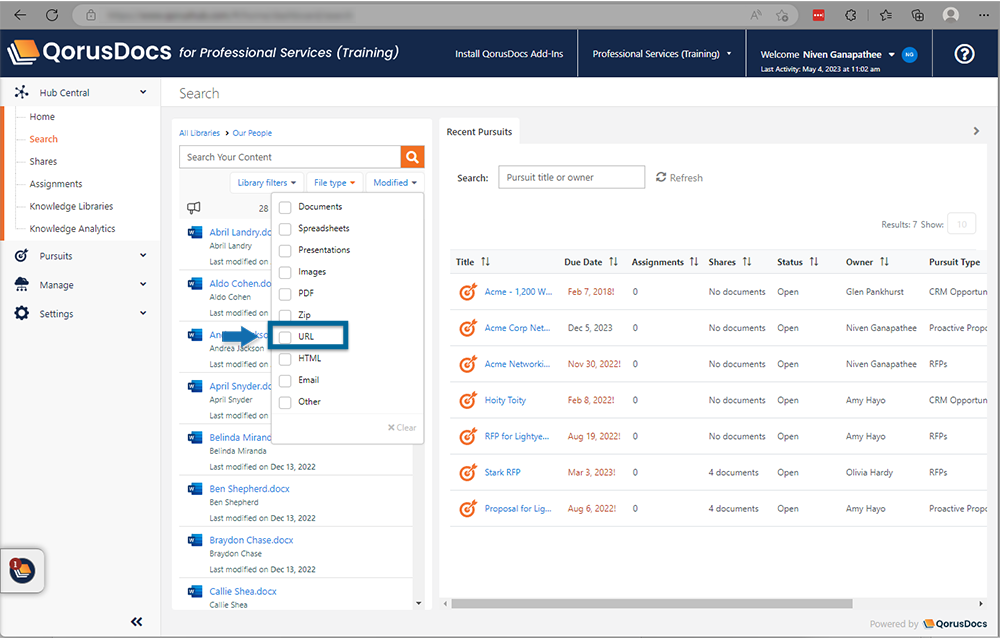
Task: Click the horizontal scrollbar under pursuits table
Action: click(652, 604)
